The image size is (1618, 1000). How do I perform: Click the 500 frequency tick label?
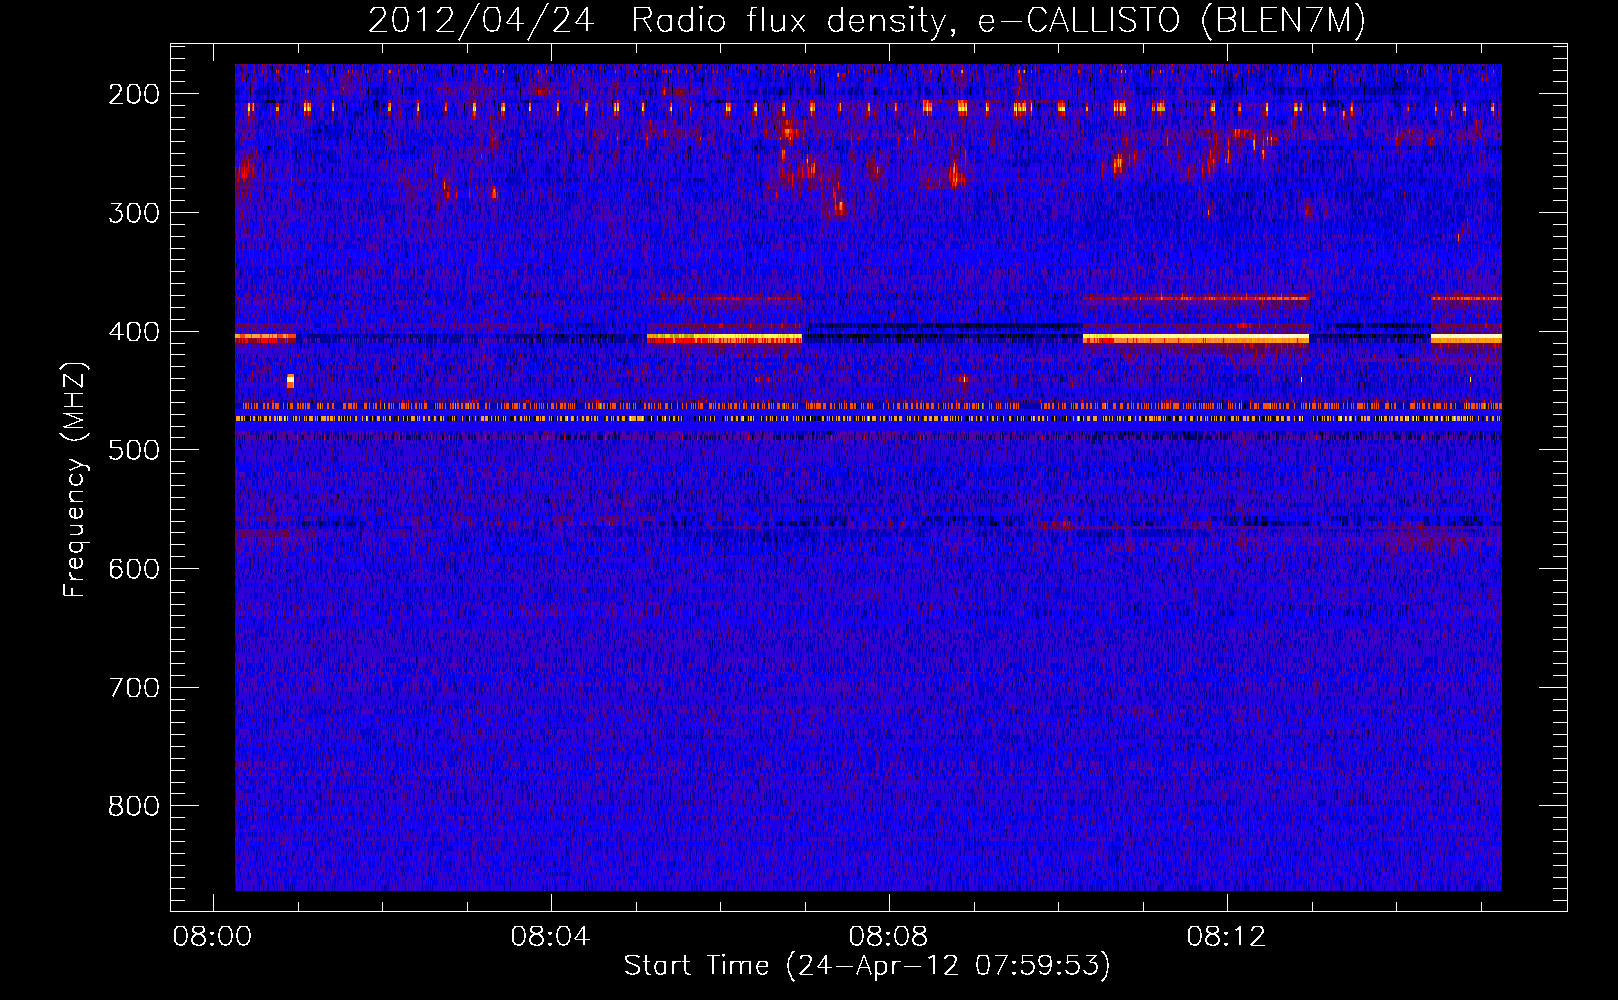pyautogui.click(x=134, y=450)
